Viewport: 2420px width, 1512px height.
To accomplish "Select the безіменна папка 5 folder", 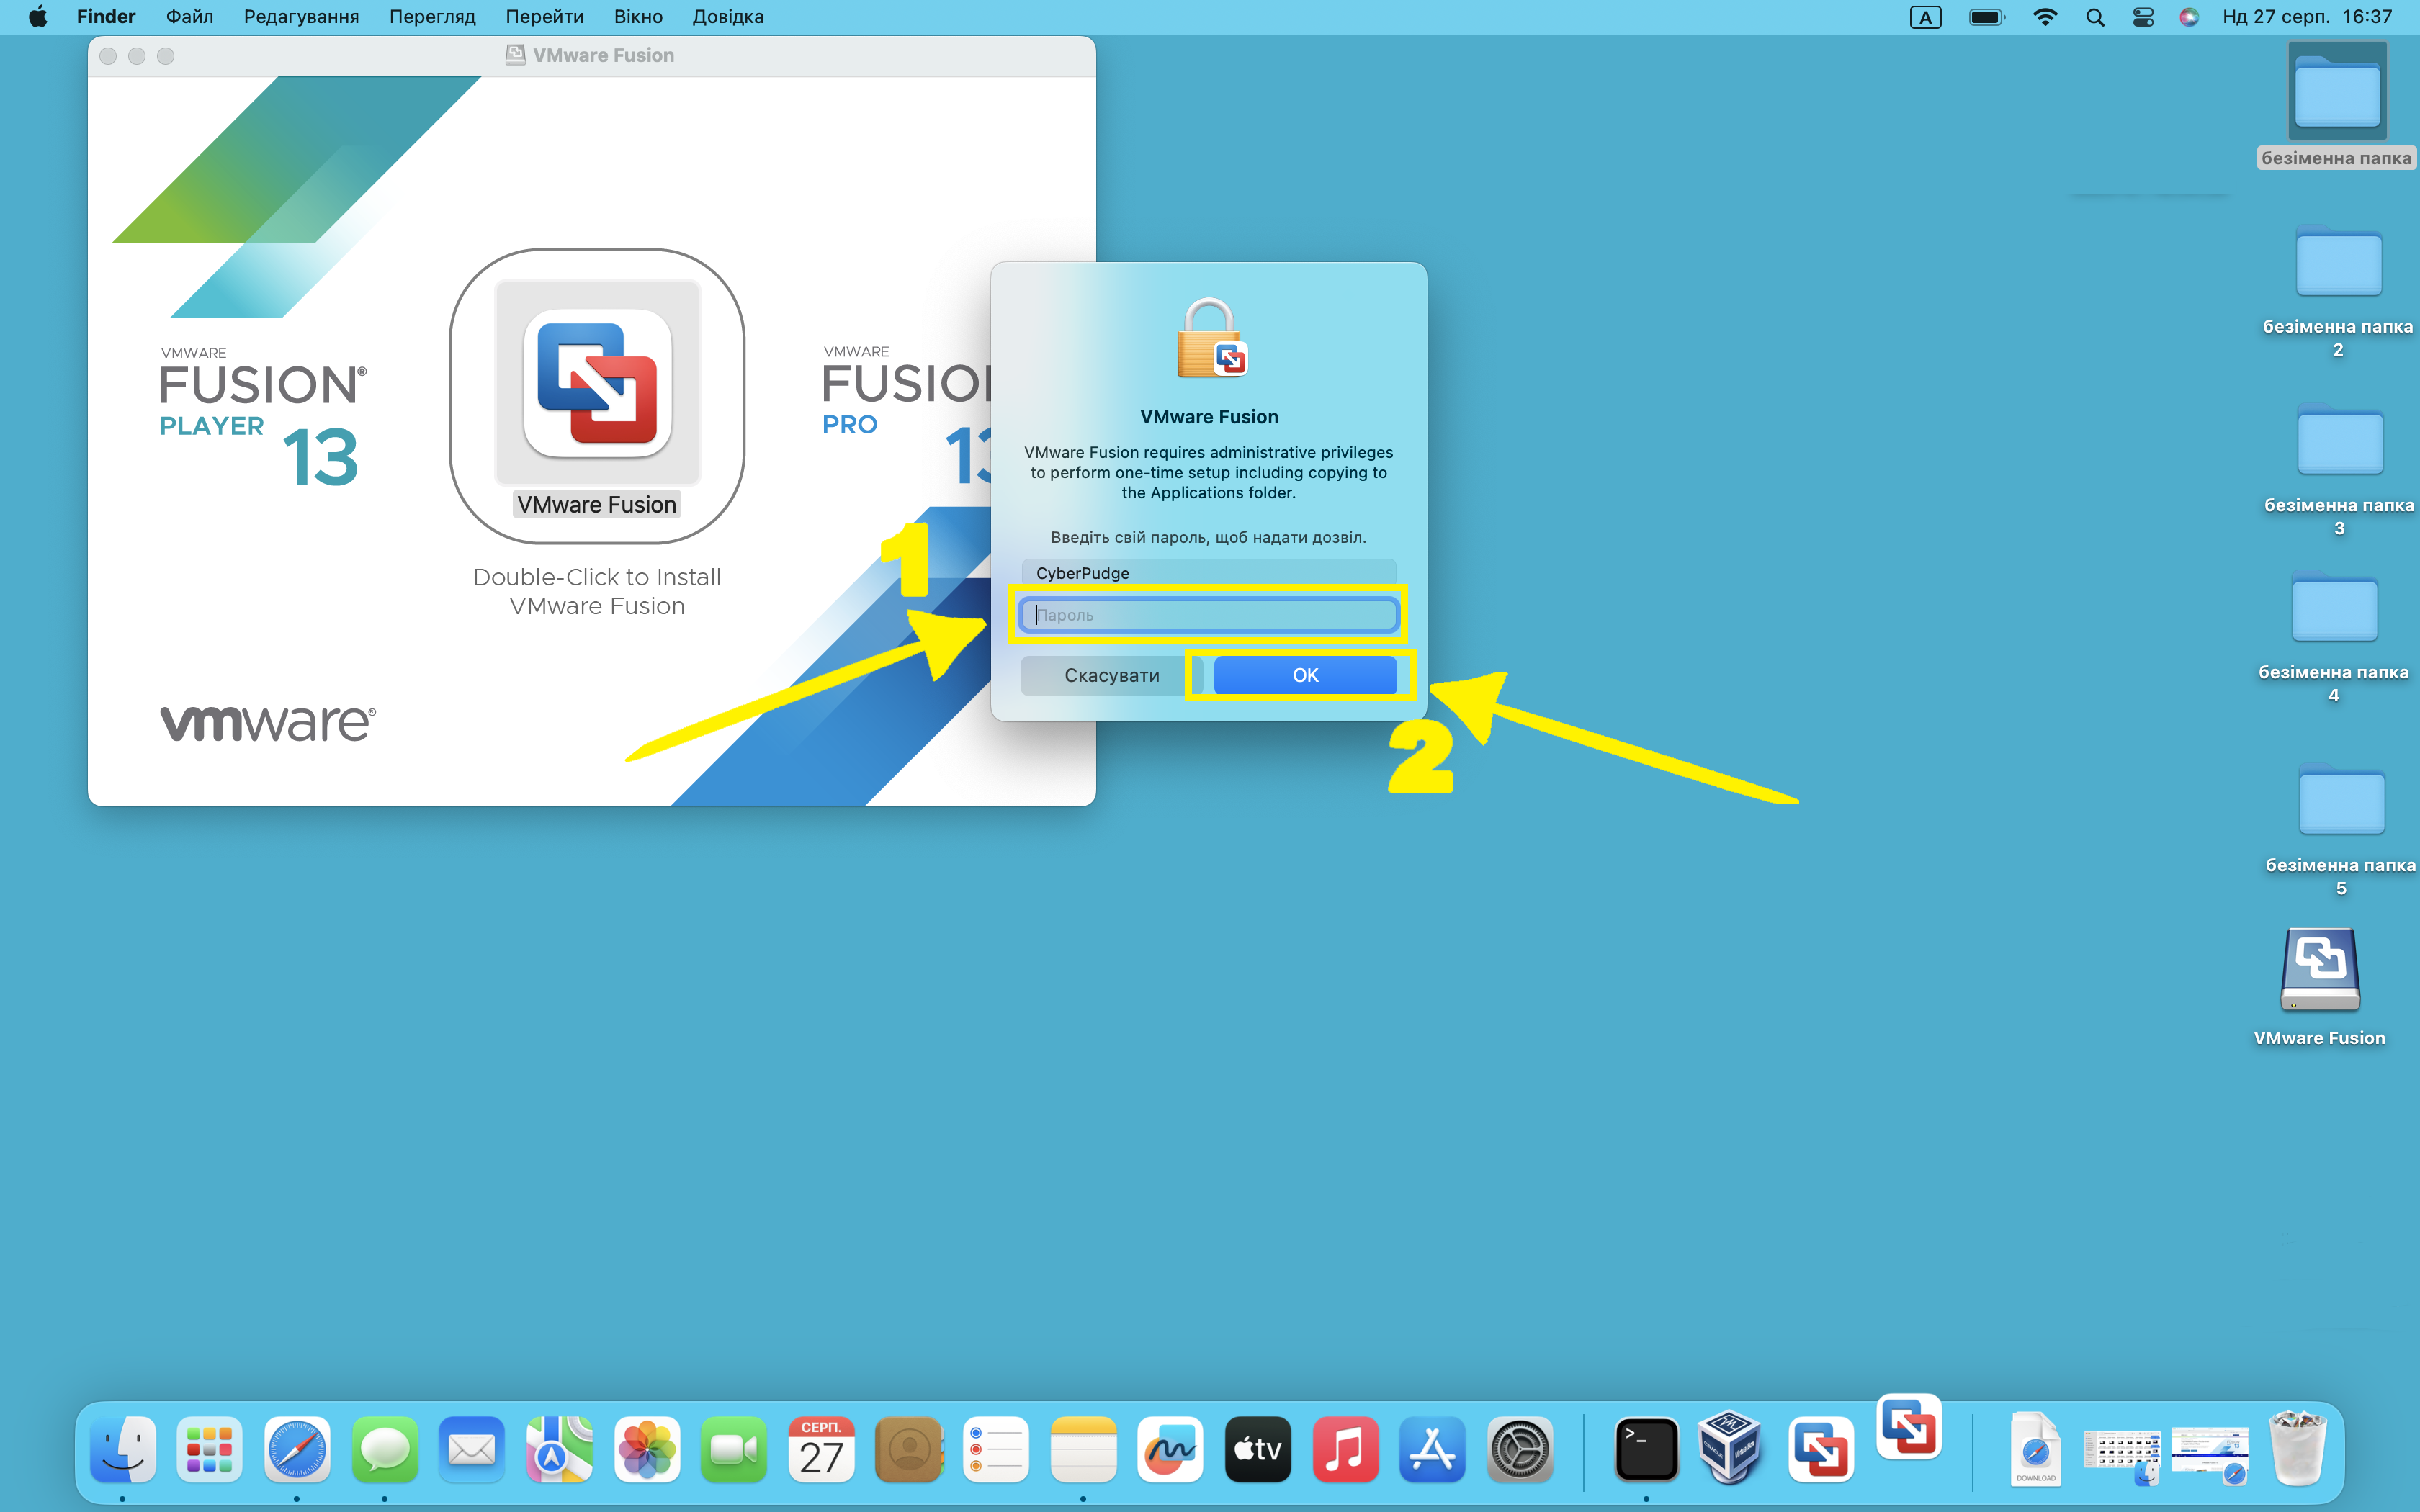I will 2341,830.
